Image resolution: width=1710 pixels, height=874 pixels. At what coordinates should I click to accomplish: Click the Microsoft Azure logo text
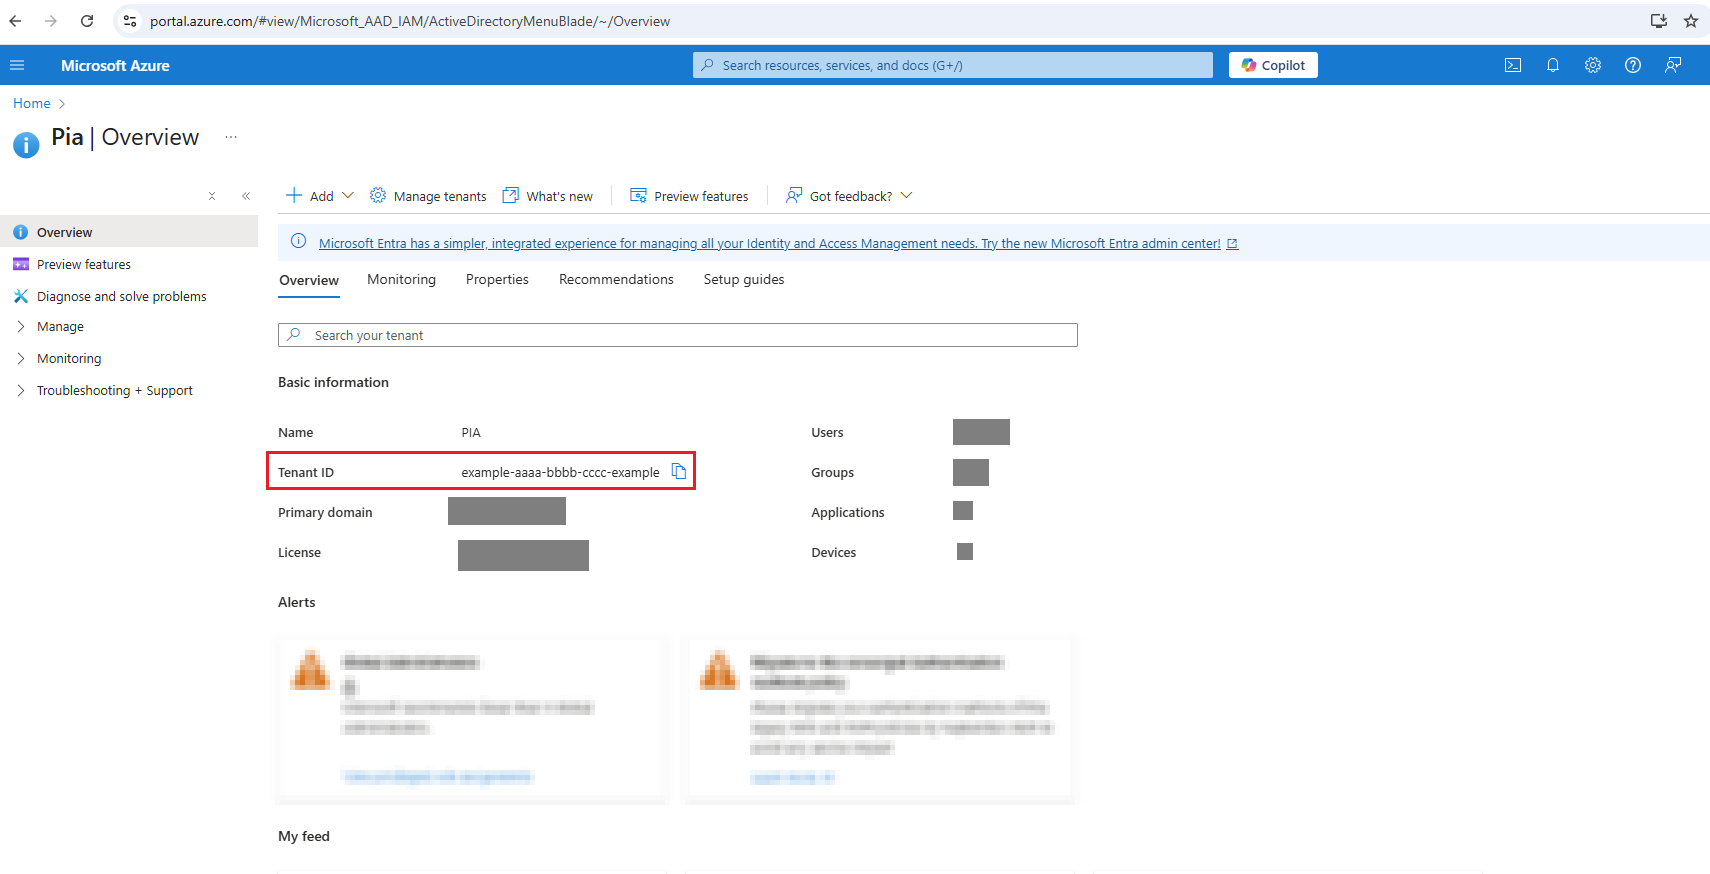pos(115,66)
